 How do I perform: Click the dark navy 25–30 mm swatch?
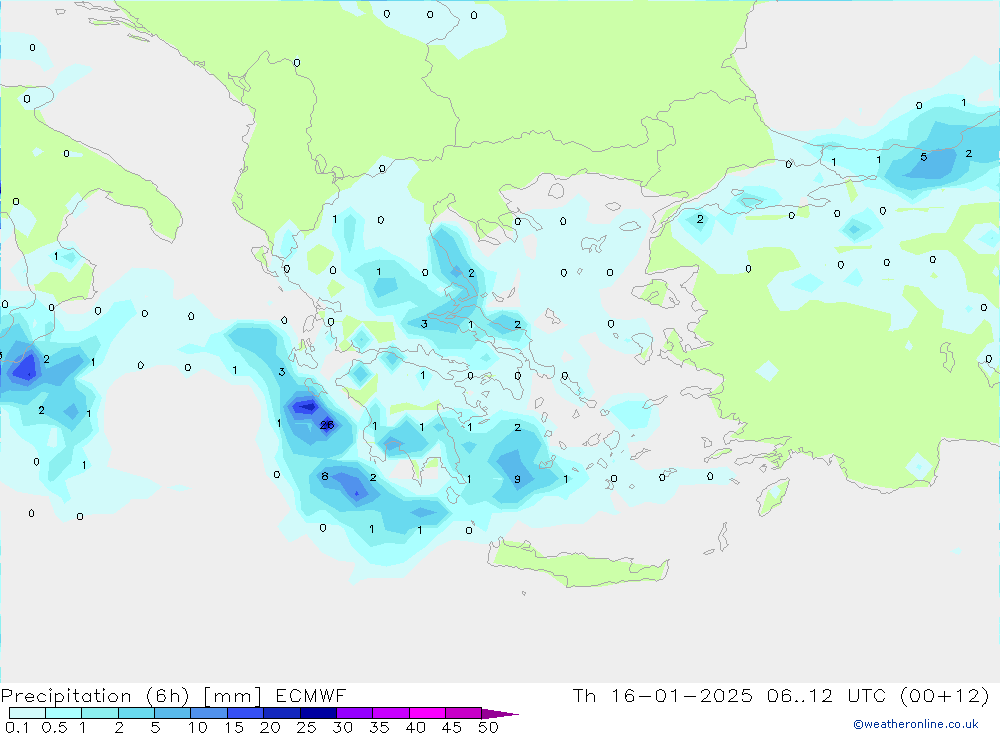317,713
